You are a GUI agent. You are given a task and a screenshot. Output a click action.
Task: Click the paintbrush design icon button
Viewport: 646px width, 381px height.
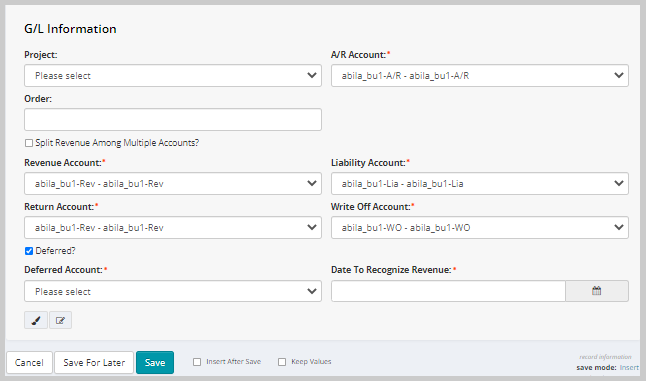[36, 320]
